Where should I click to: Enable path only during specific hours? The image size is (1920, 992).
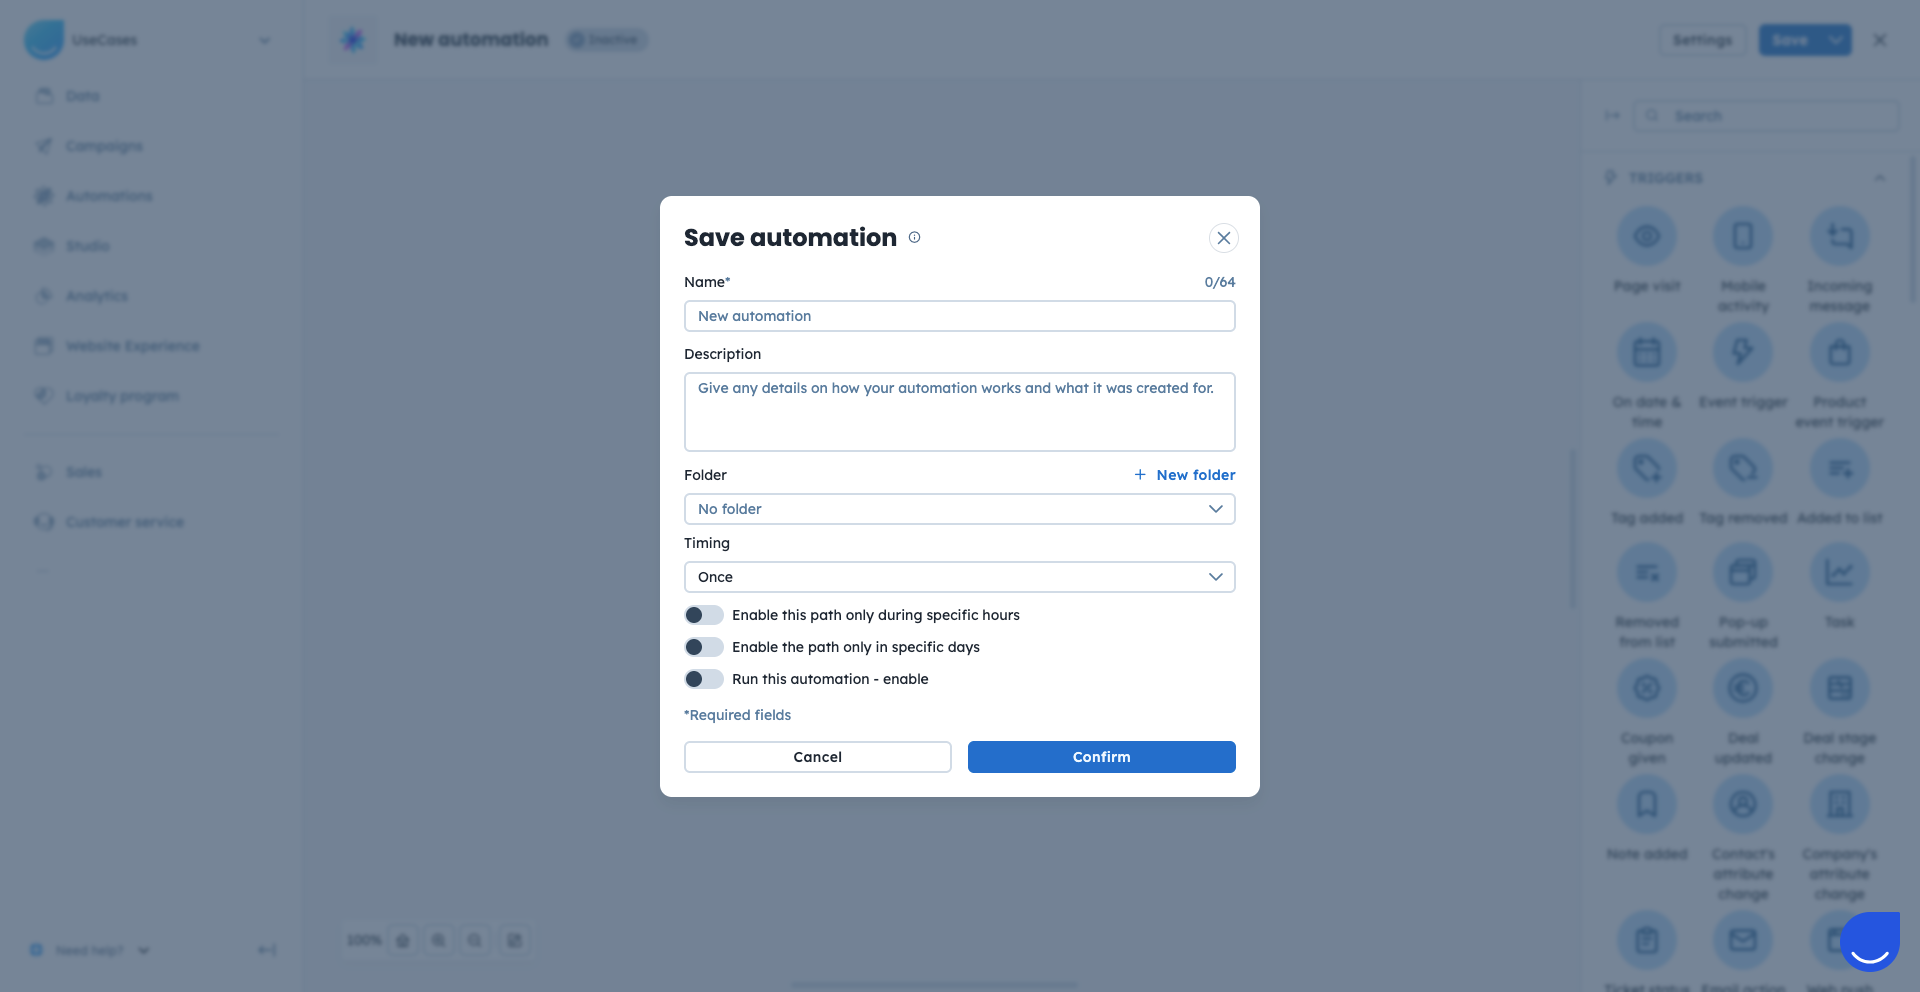coord(704,615)
